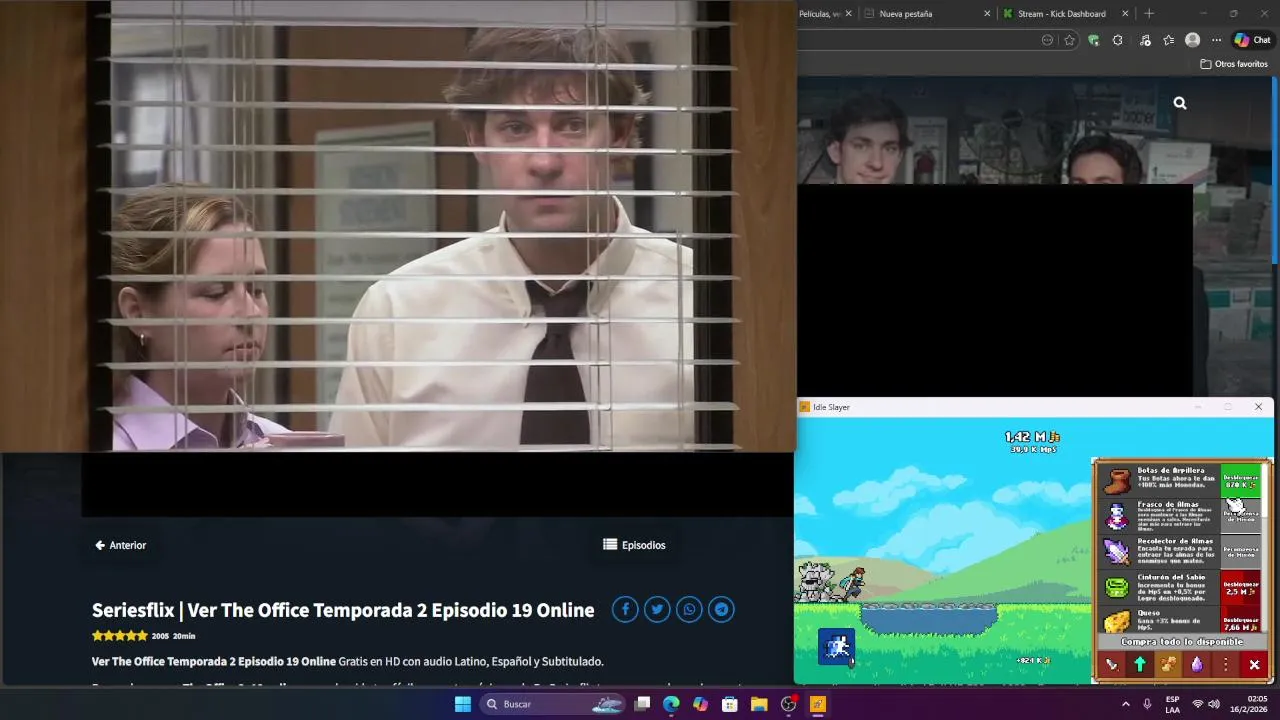The image size is (1280, 720).
Task: Click the site search magnifier icon
Action: pyautogui.click(x=1180, y=103)
